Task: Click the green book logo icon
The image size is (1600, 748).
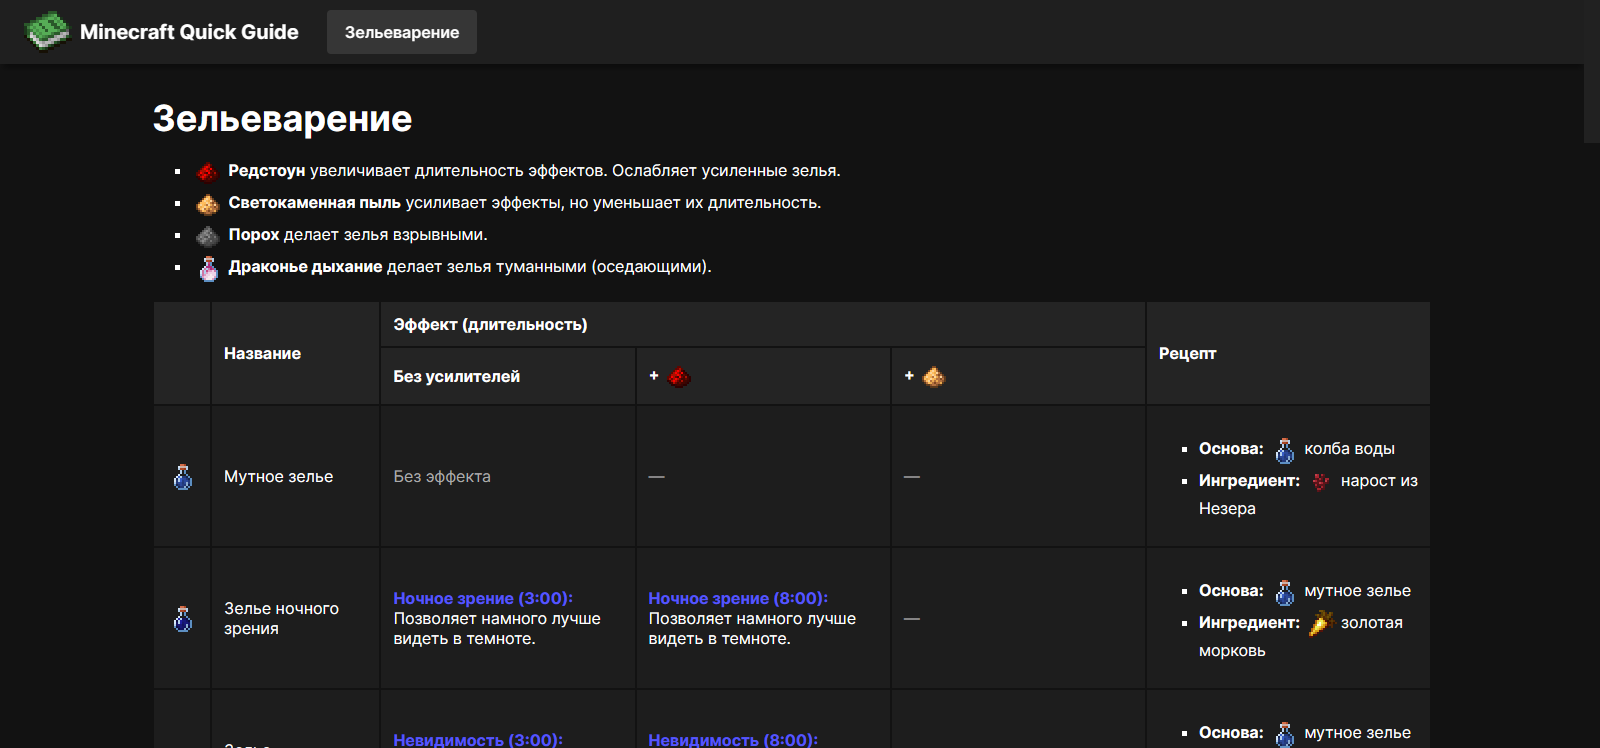Action: point(47,31)
